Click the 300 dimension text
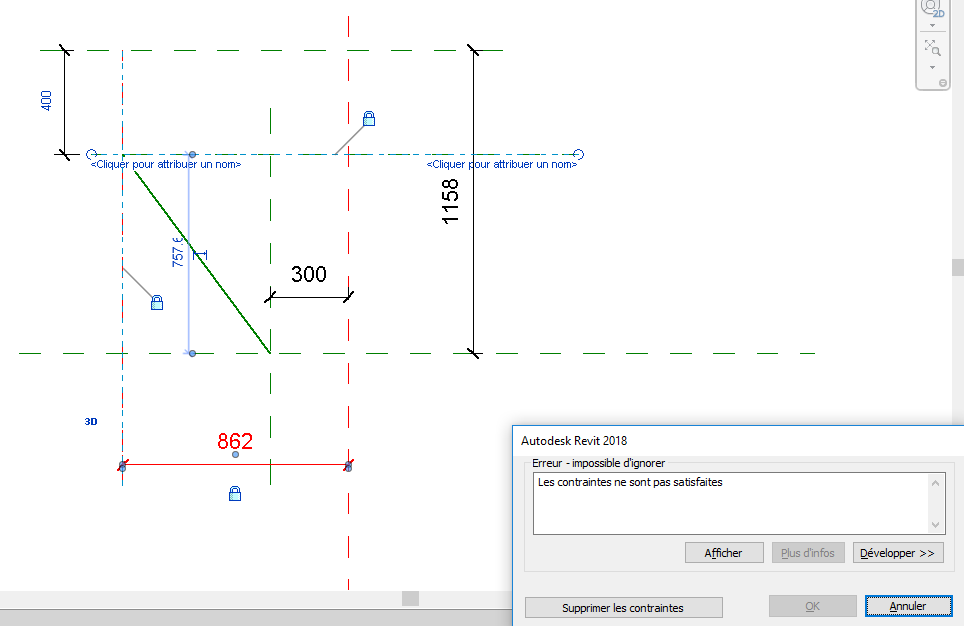The height and width of the screenshot is (626, 964). click(x=308, y=274)
